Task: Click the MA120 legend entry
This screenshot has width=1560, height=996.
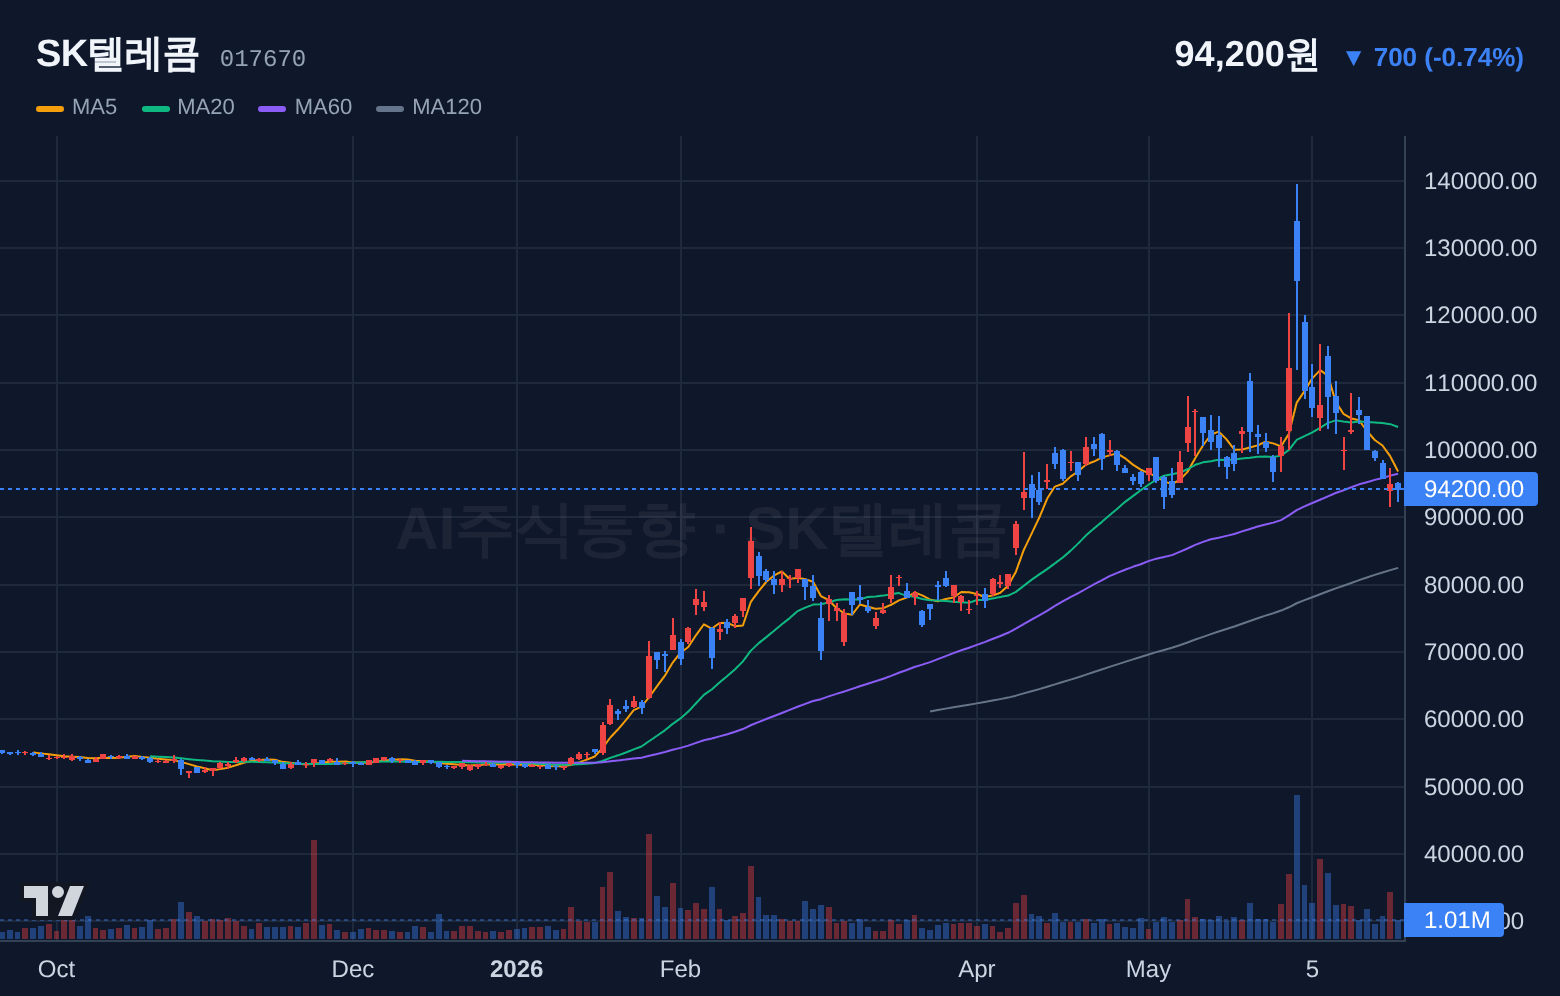Action: [429, 107]
